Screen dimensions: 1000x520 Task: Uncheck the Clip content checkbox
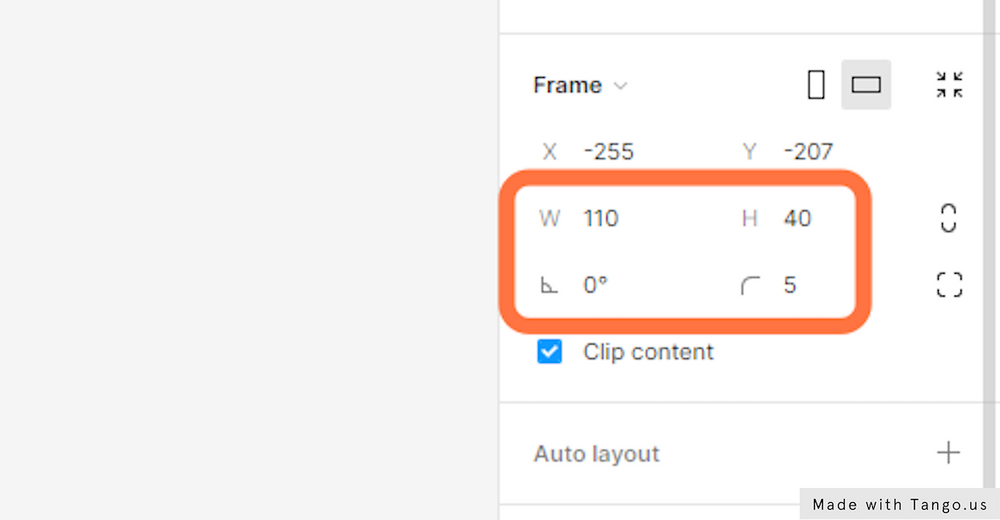tap(549, 352)
